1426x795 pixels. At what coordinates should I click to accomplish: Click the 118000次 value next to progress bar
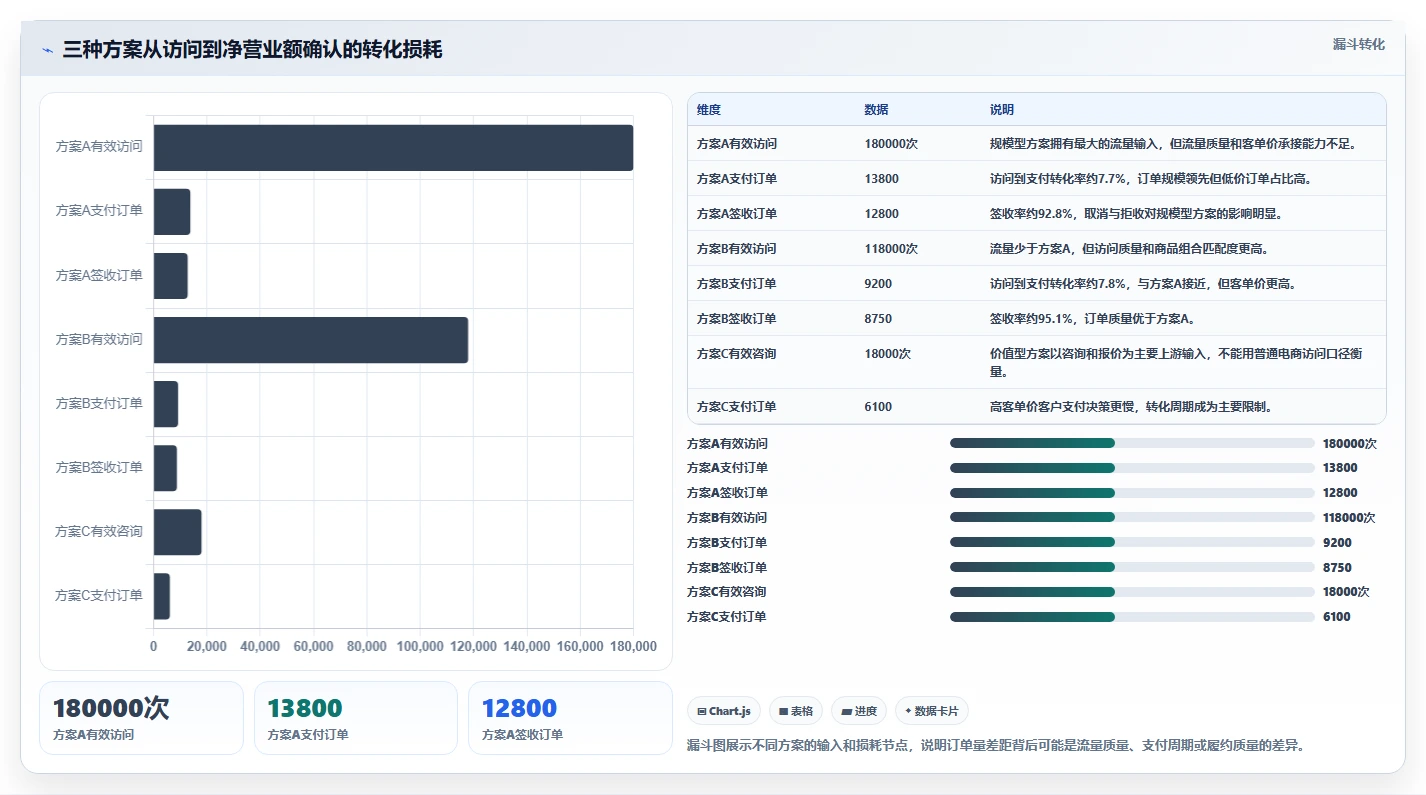pyautogui.click(x=1349, y=518)
